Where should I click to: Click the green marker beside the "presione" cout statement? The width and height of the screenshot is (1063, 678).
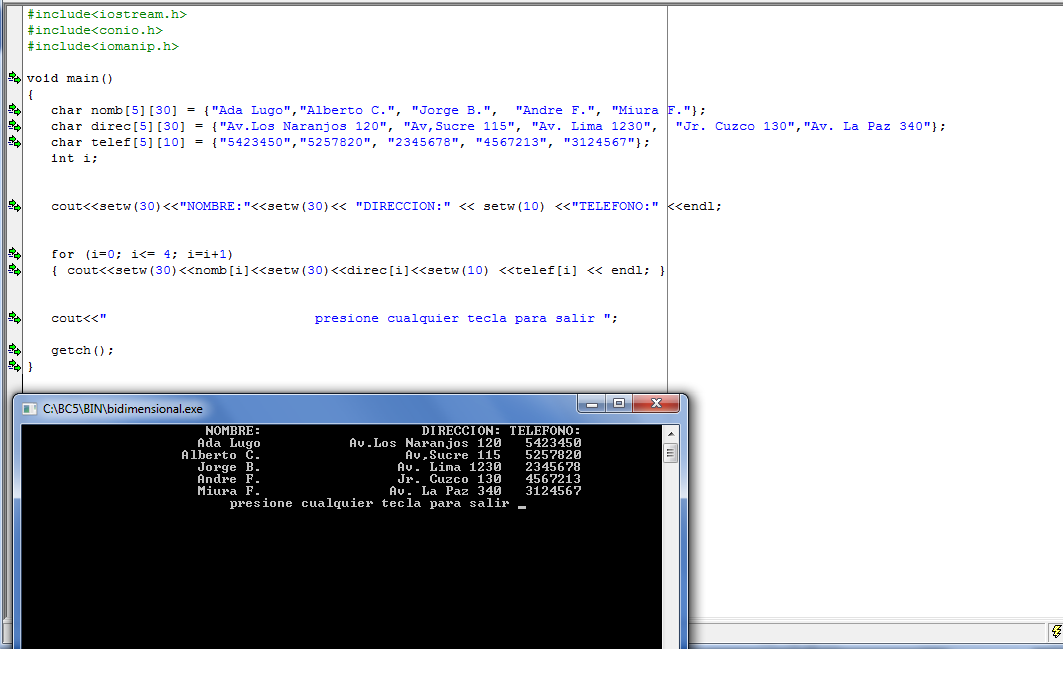point(12,318)
